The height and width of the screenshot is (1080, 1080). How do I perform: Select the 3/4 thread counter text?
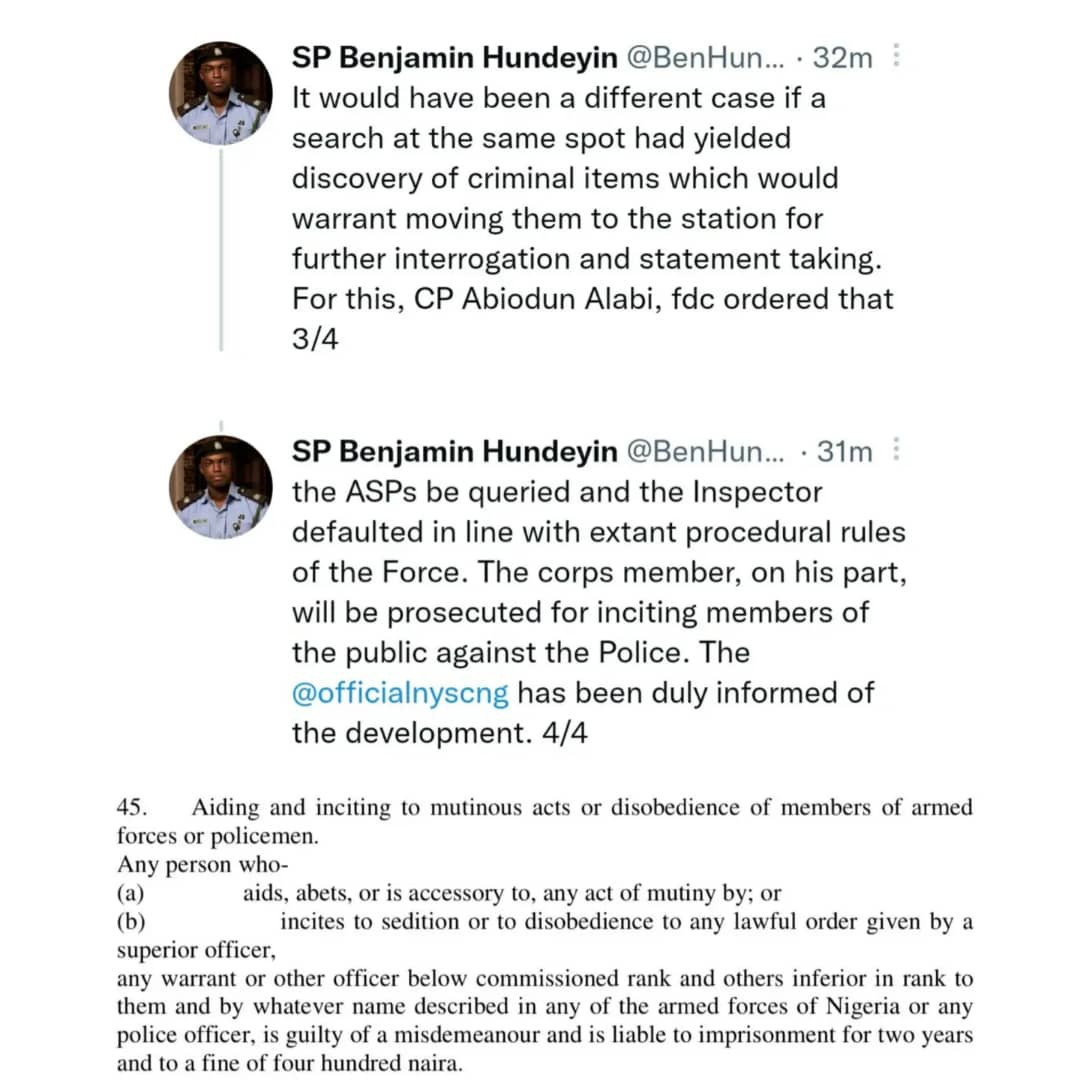click(315, 339)
